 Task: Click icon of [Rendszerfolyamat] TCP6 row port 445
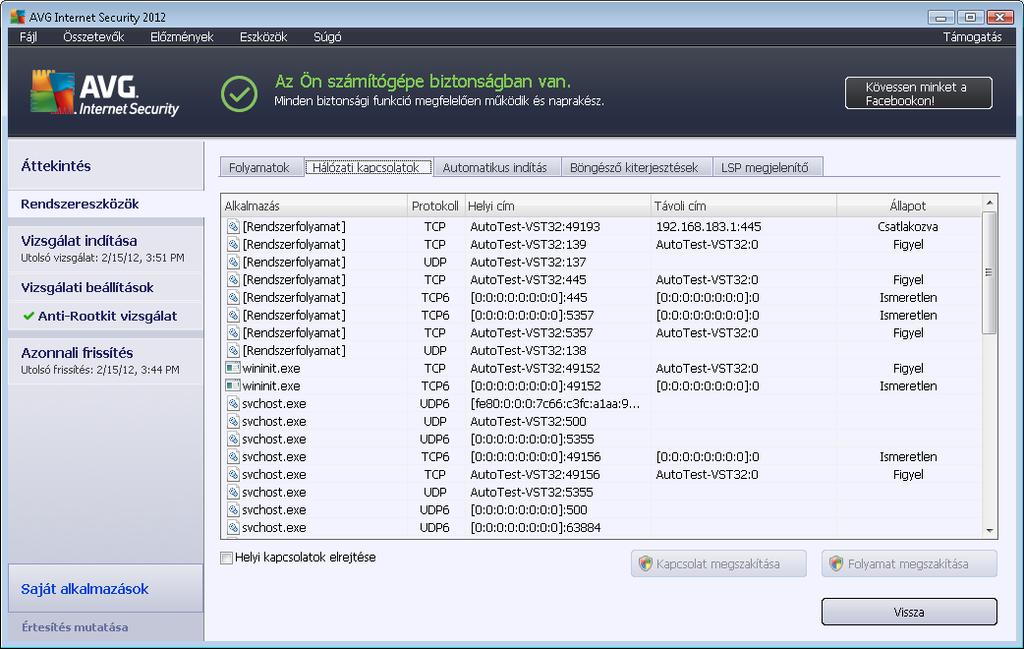(233, 297)
